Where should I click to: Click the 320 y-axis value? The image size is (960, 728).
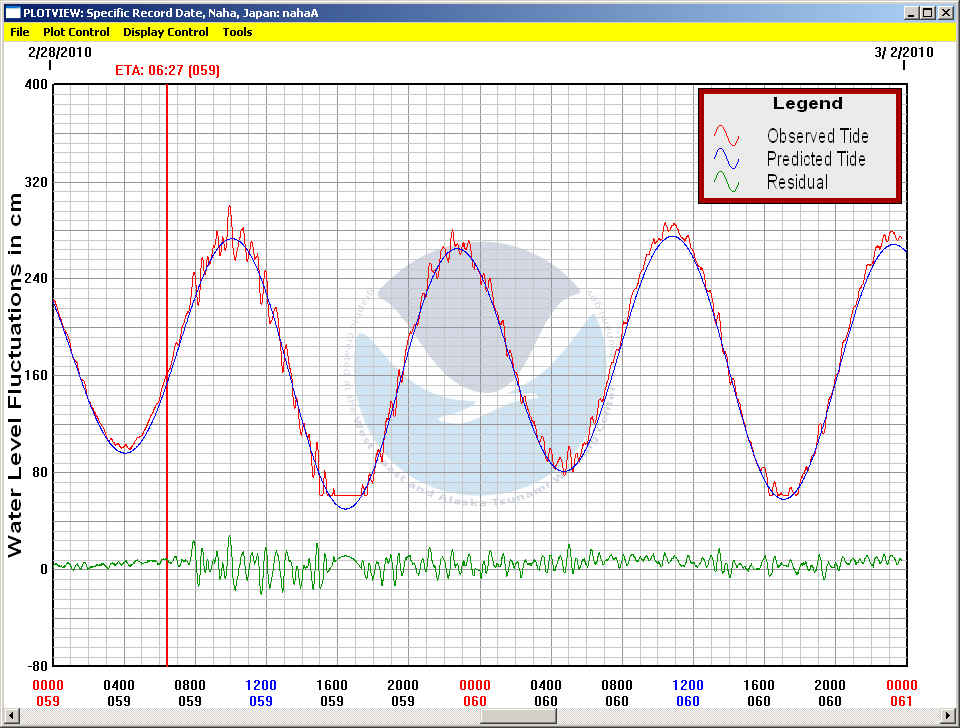[x=36, y=182]
